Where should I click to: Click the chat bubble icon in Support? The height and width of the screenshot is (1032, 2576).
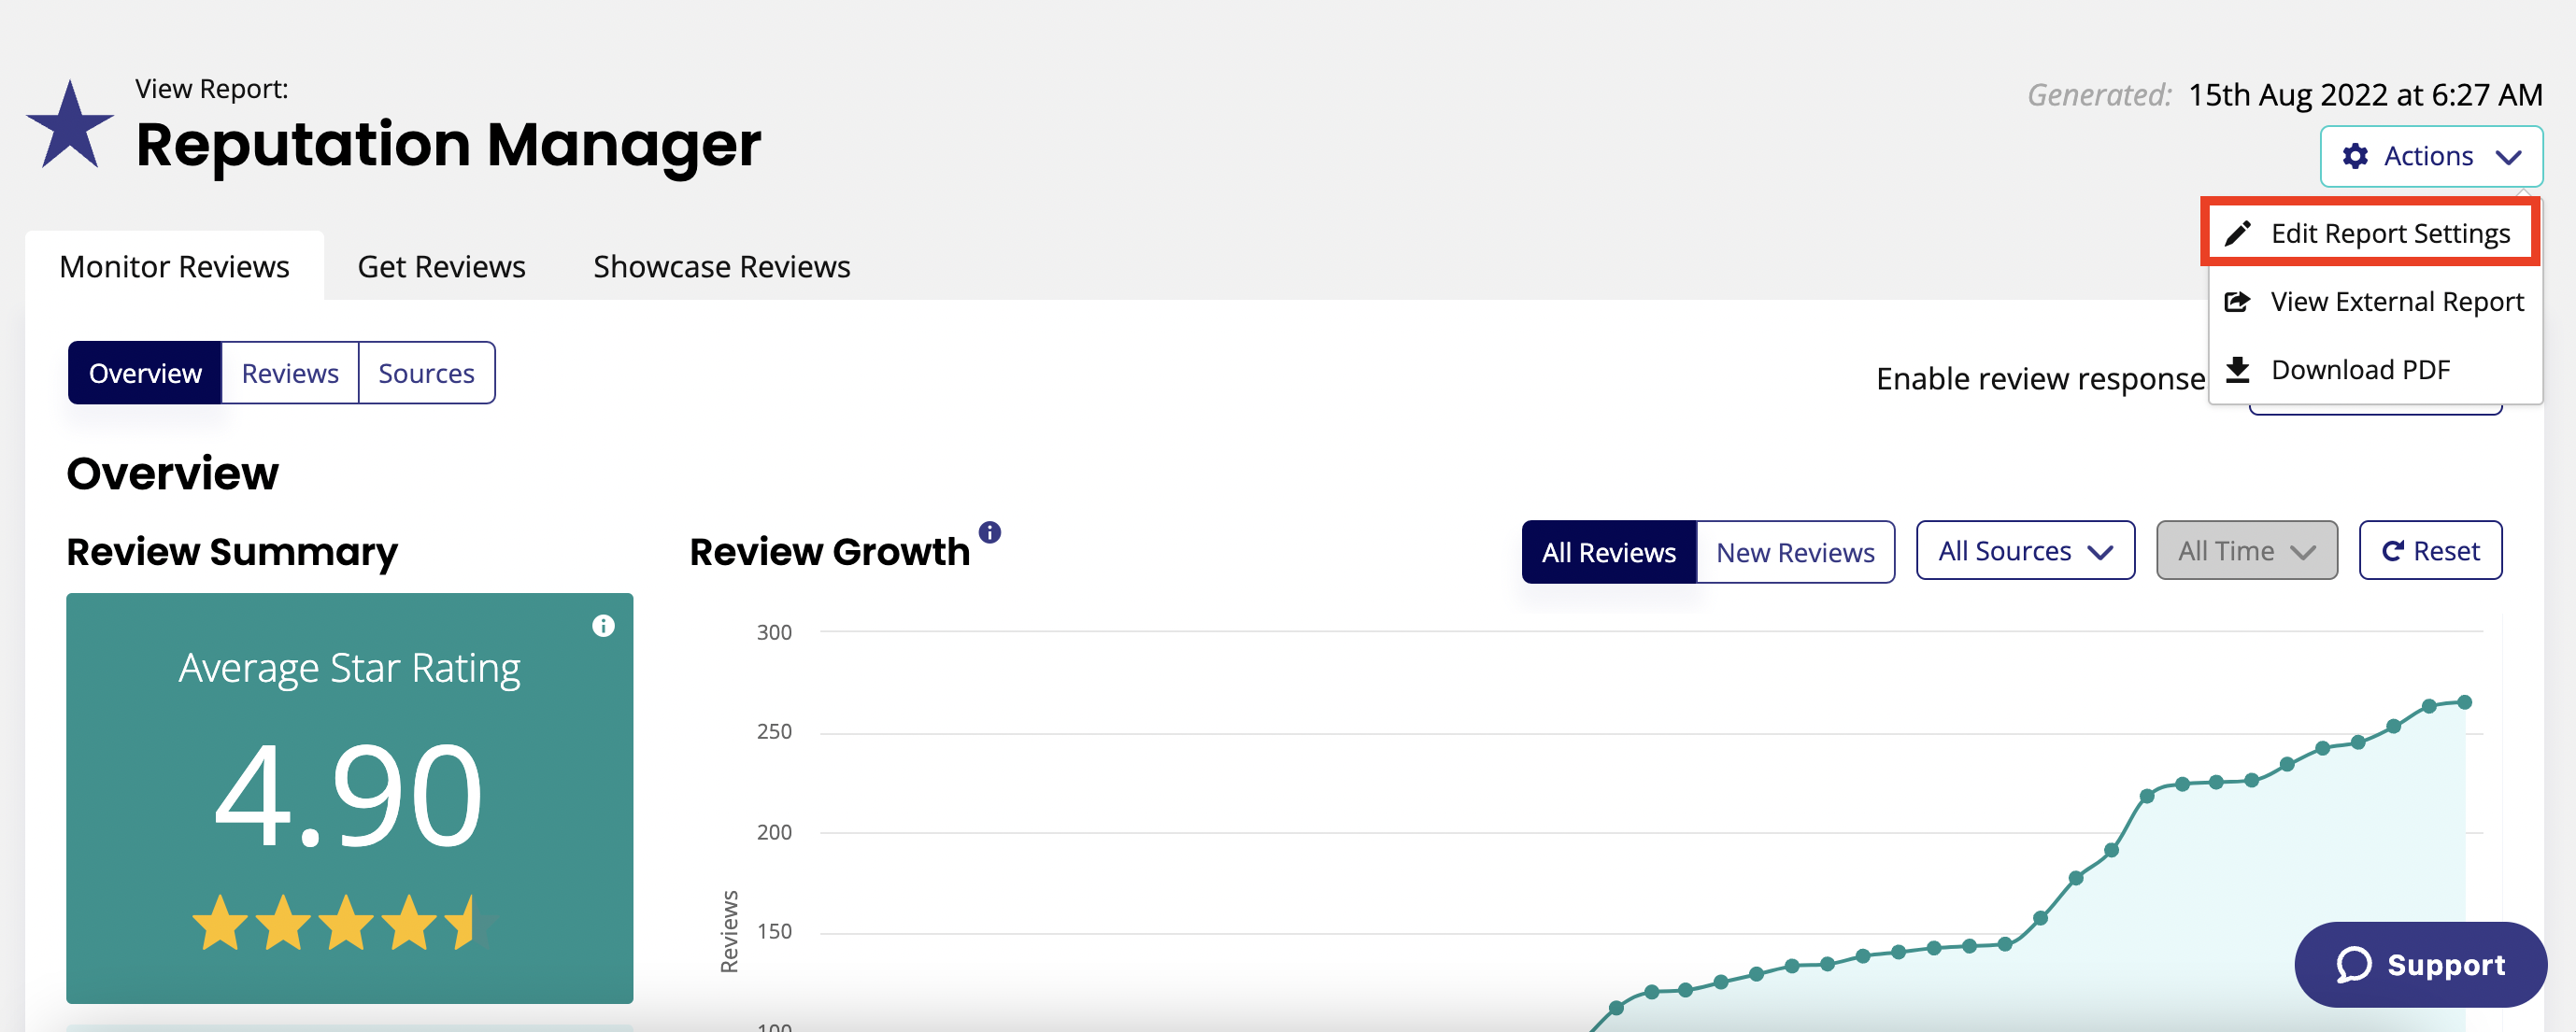click(x=2354, y=965)
